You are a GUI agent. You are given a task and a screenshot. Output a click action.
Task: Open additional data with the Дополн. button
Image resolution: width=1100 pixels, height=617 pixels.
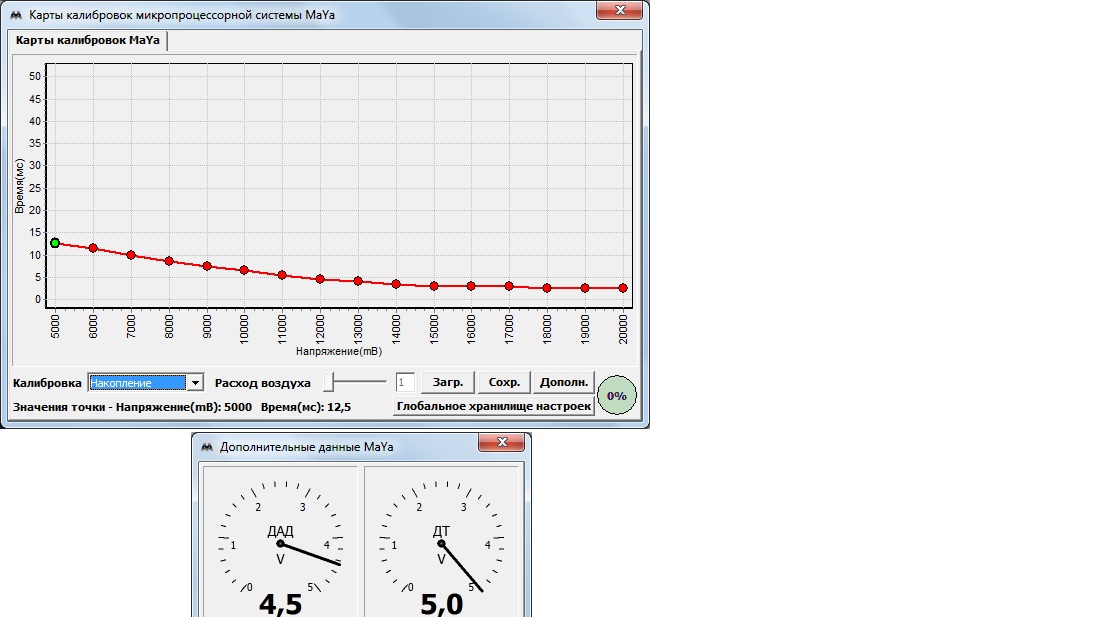point(564,382)
